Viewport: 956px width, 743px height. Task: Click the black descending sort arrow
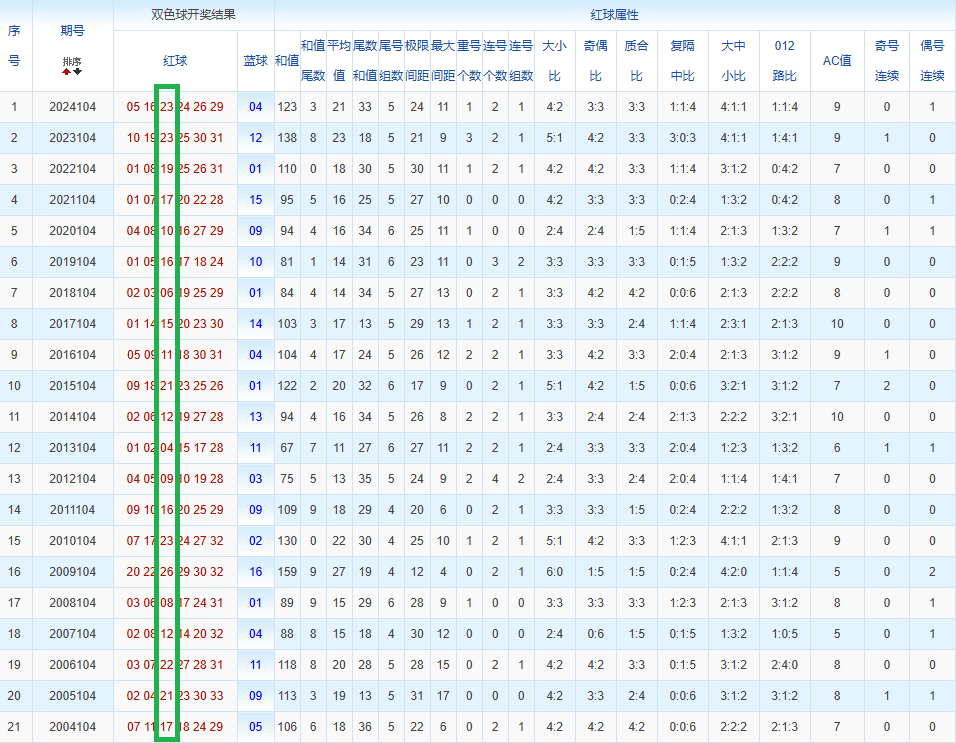pos(77,71)
